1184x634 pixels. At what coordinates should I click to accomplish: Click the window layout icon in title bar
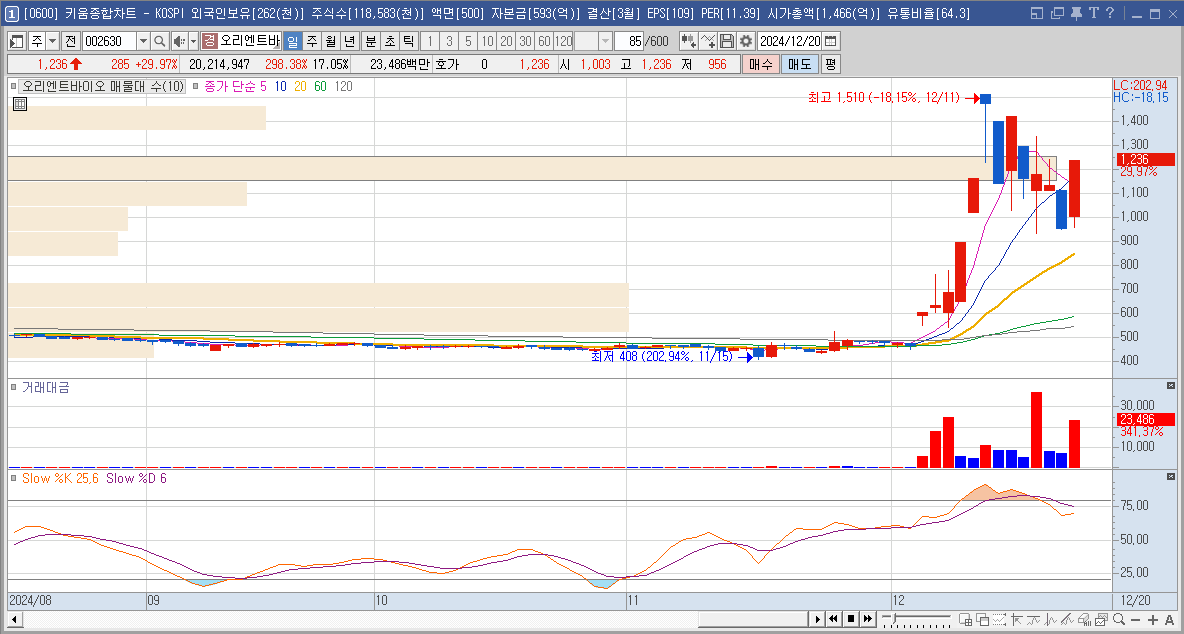[1037, 13]
